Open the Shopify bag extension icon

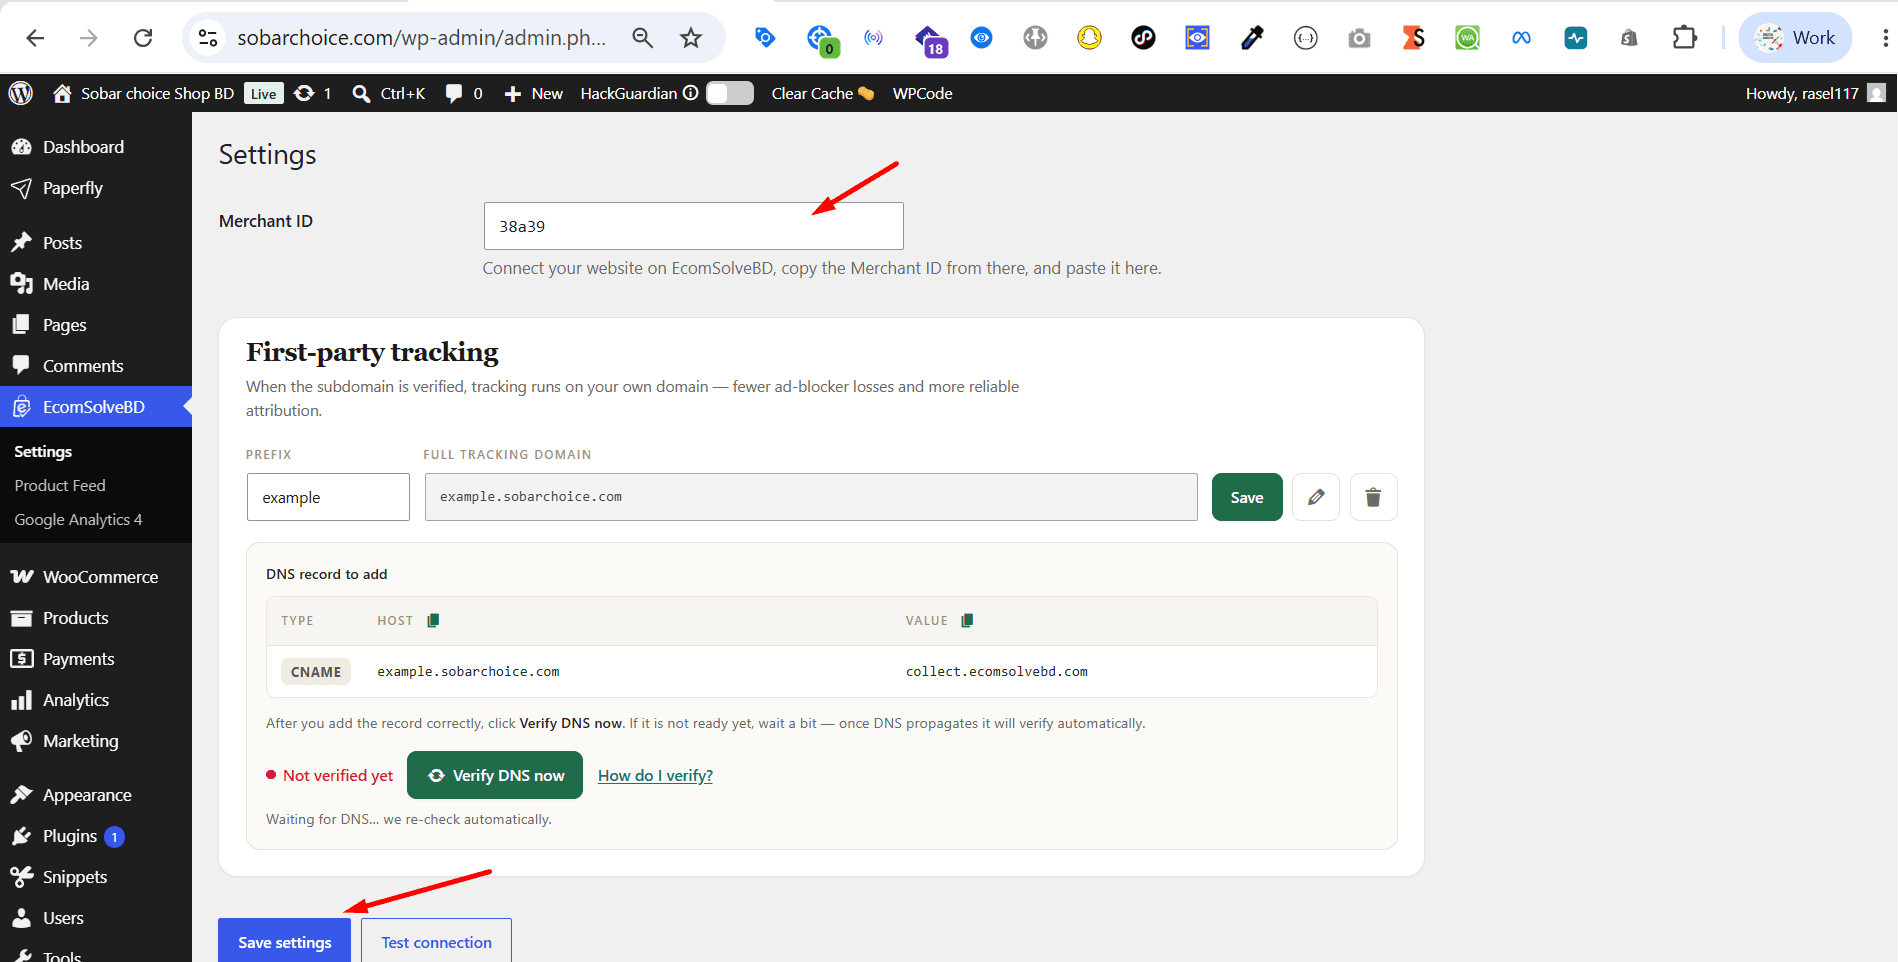(x=1629, y=38)
